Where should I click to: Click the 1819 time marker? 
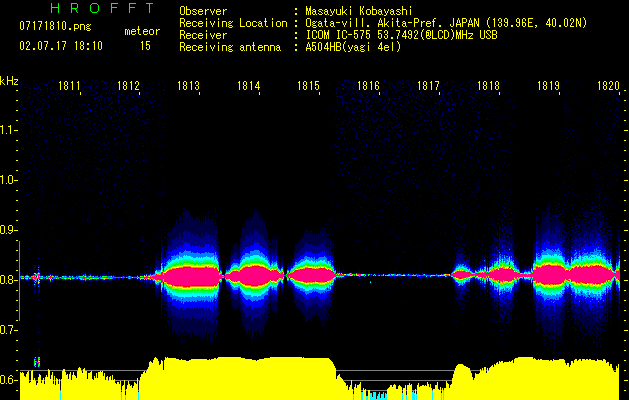tap(548, 86)
